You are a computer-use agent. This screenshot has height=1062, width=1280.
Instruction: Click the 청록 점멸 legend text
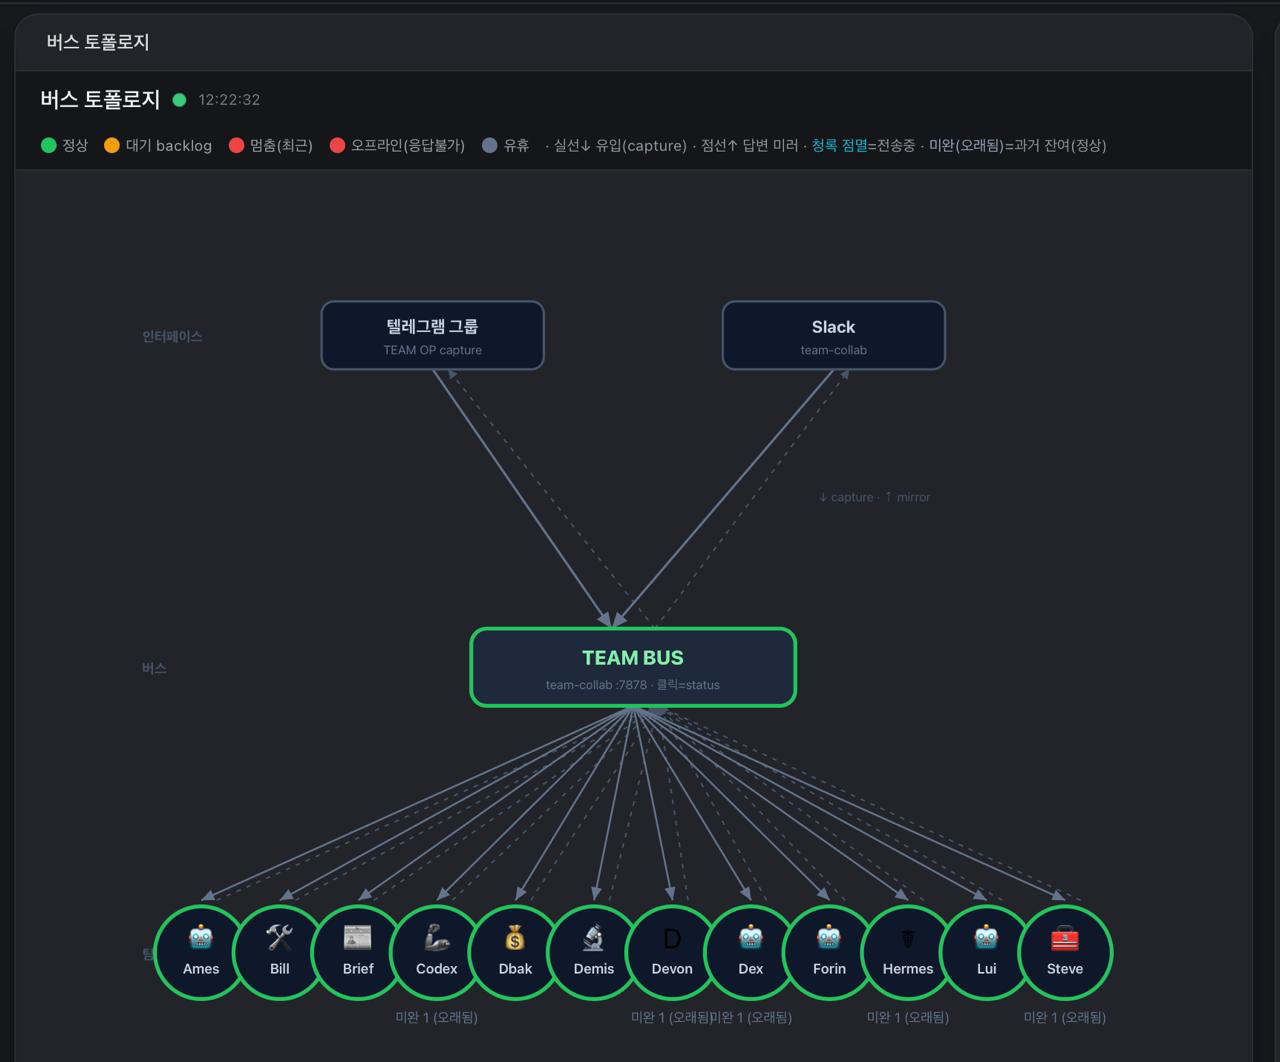(x=839, y=146)
